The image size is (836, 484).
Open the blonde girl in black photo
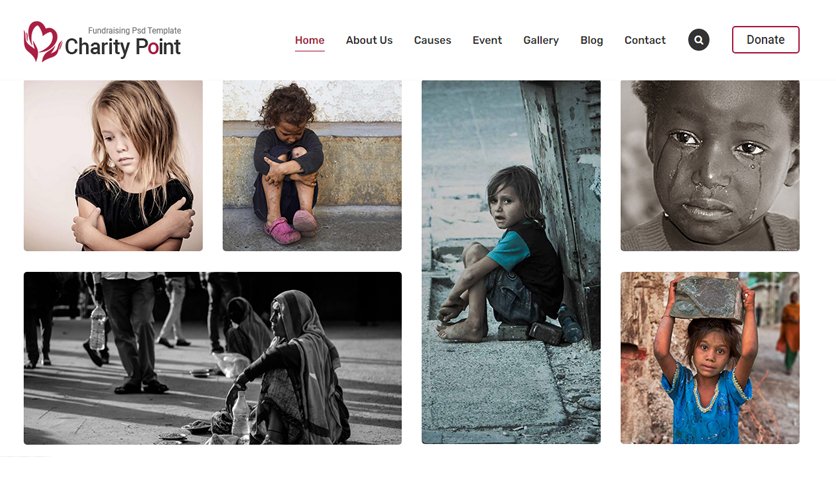click(113, 165)
